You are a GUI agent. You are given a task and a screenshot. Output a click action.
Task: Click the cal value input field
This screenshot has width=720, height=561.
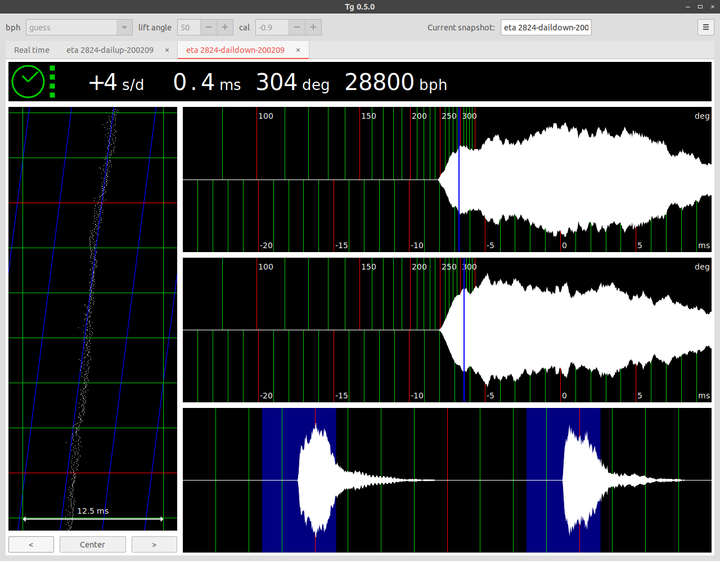tap(272, 28)
